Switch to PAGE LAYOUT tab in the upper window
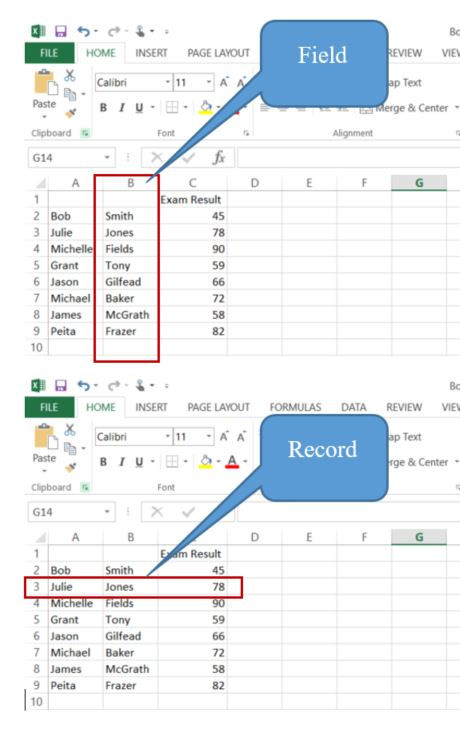The image size is (460, 740). (218, 53)
